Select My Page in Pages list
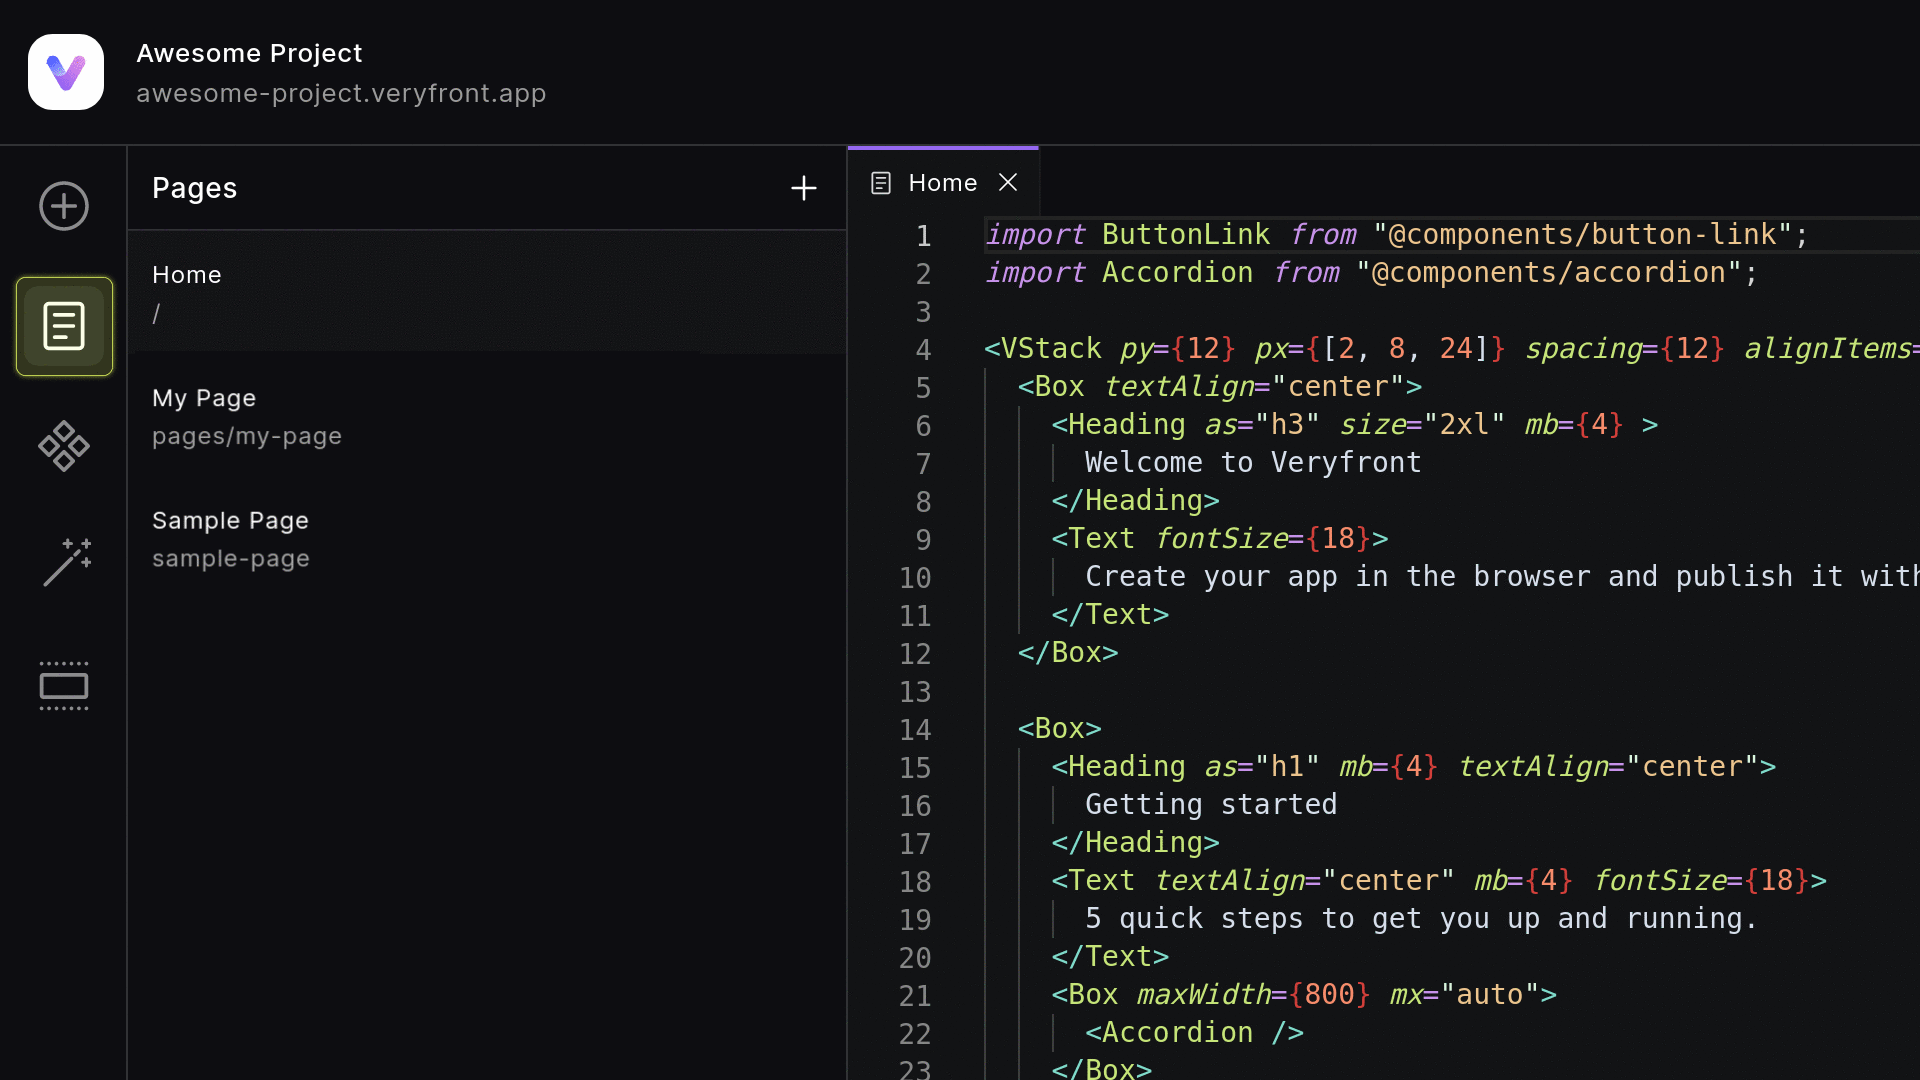Image resolution: width=1920 pixels, height=1080 pixels. pyautogui.click(x=487, y=416)
